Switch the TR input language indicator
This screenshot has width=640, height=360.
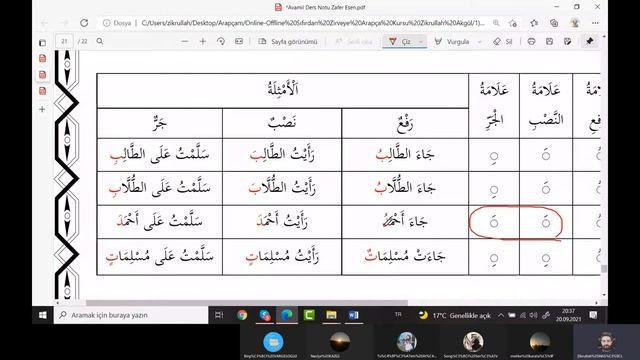pos(398,314)
